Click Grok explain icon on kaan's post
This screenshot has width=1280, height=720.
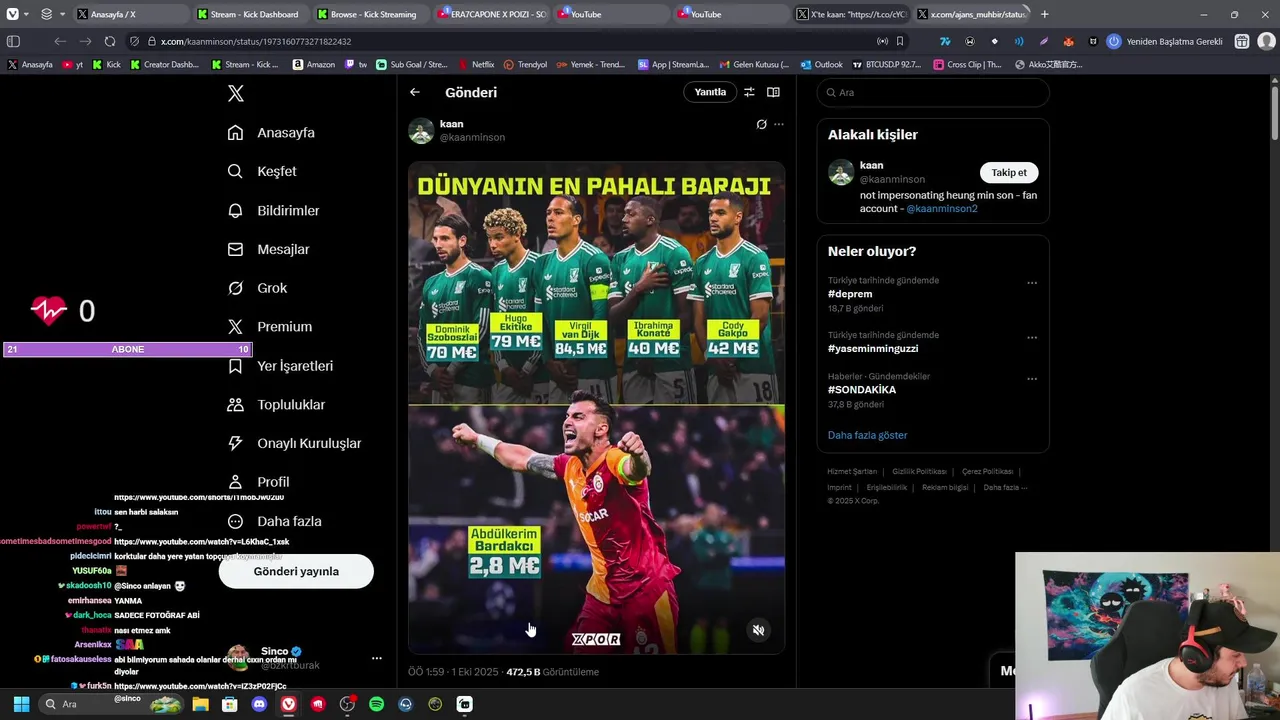[761, 124]
